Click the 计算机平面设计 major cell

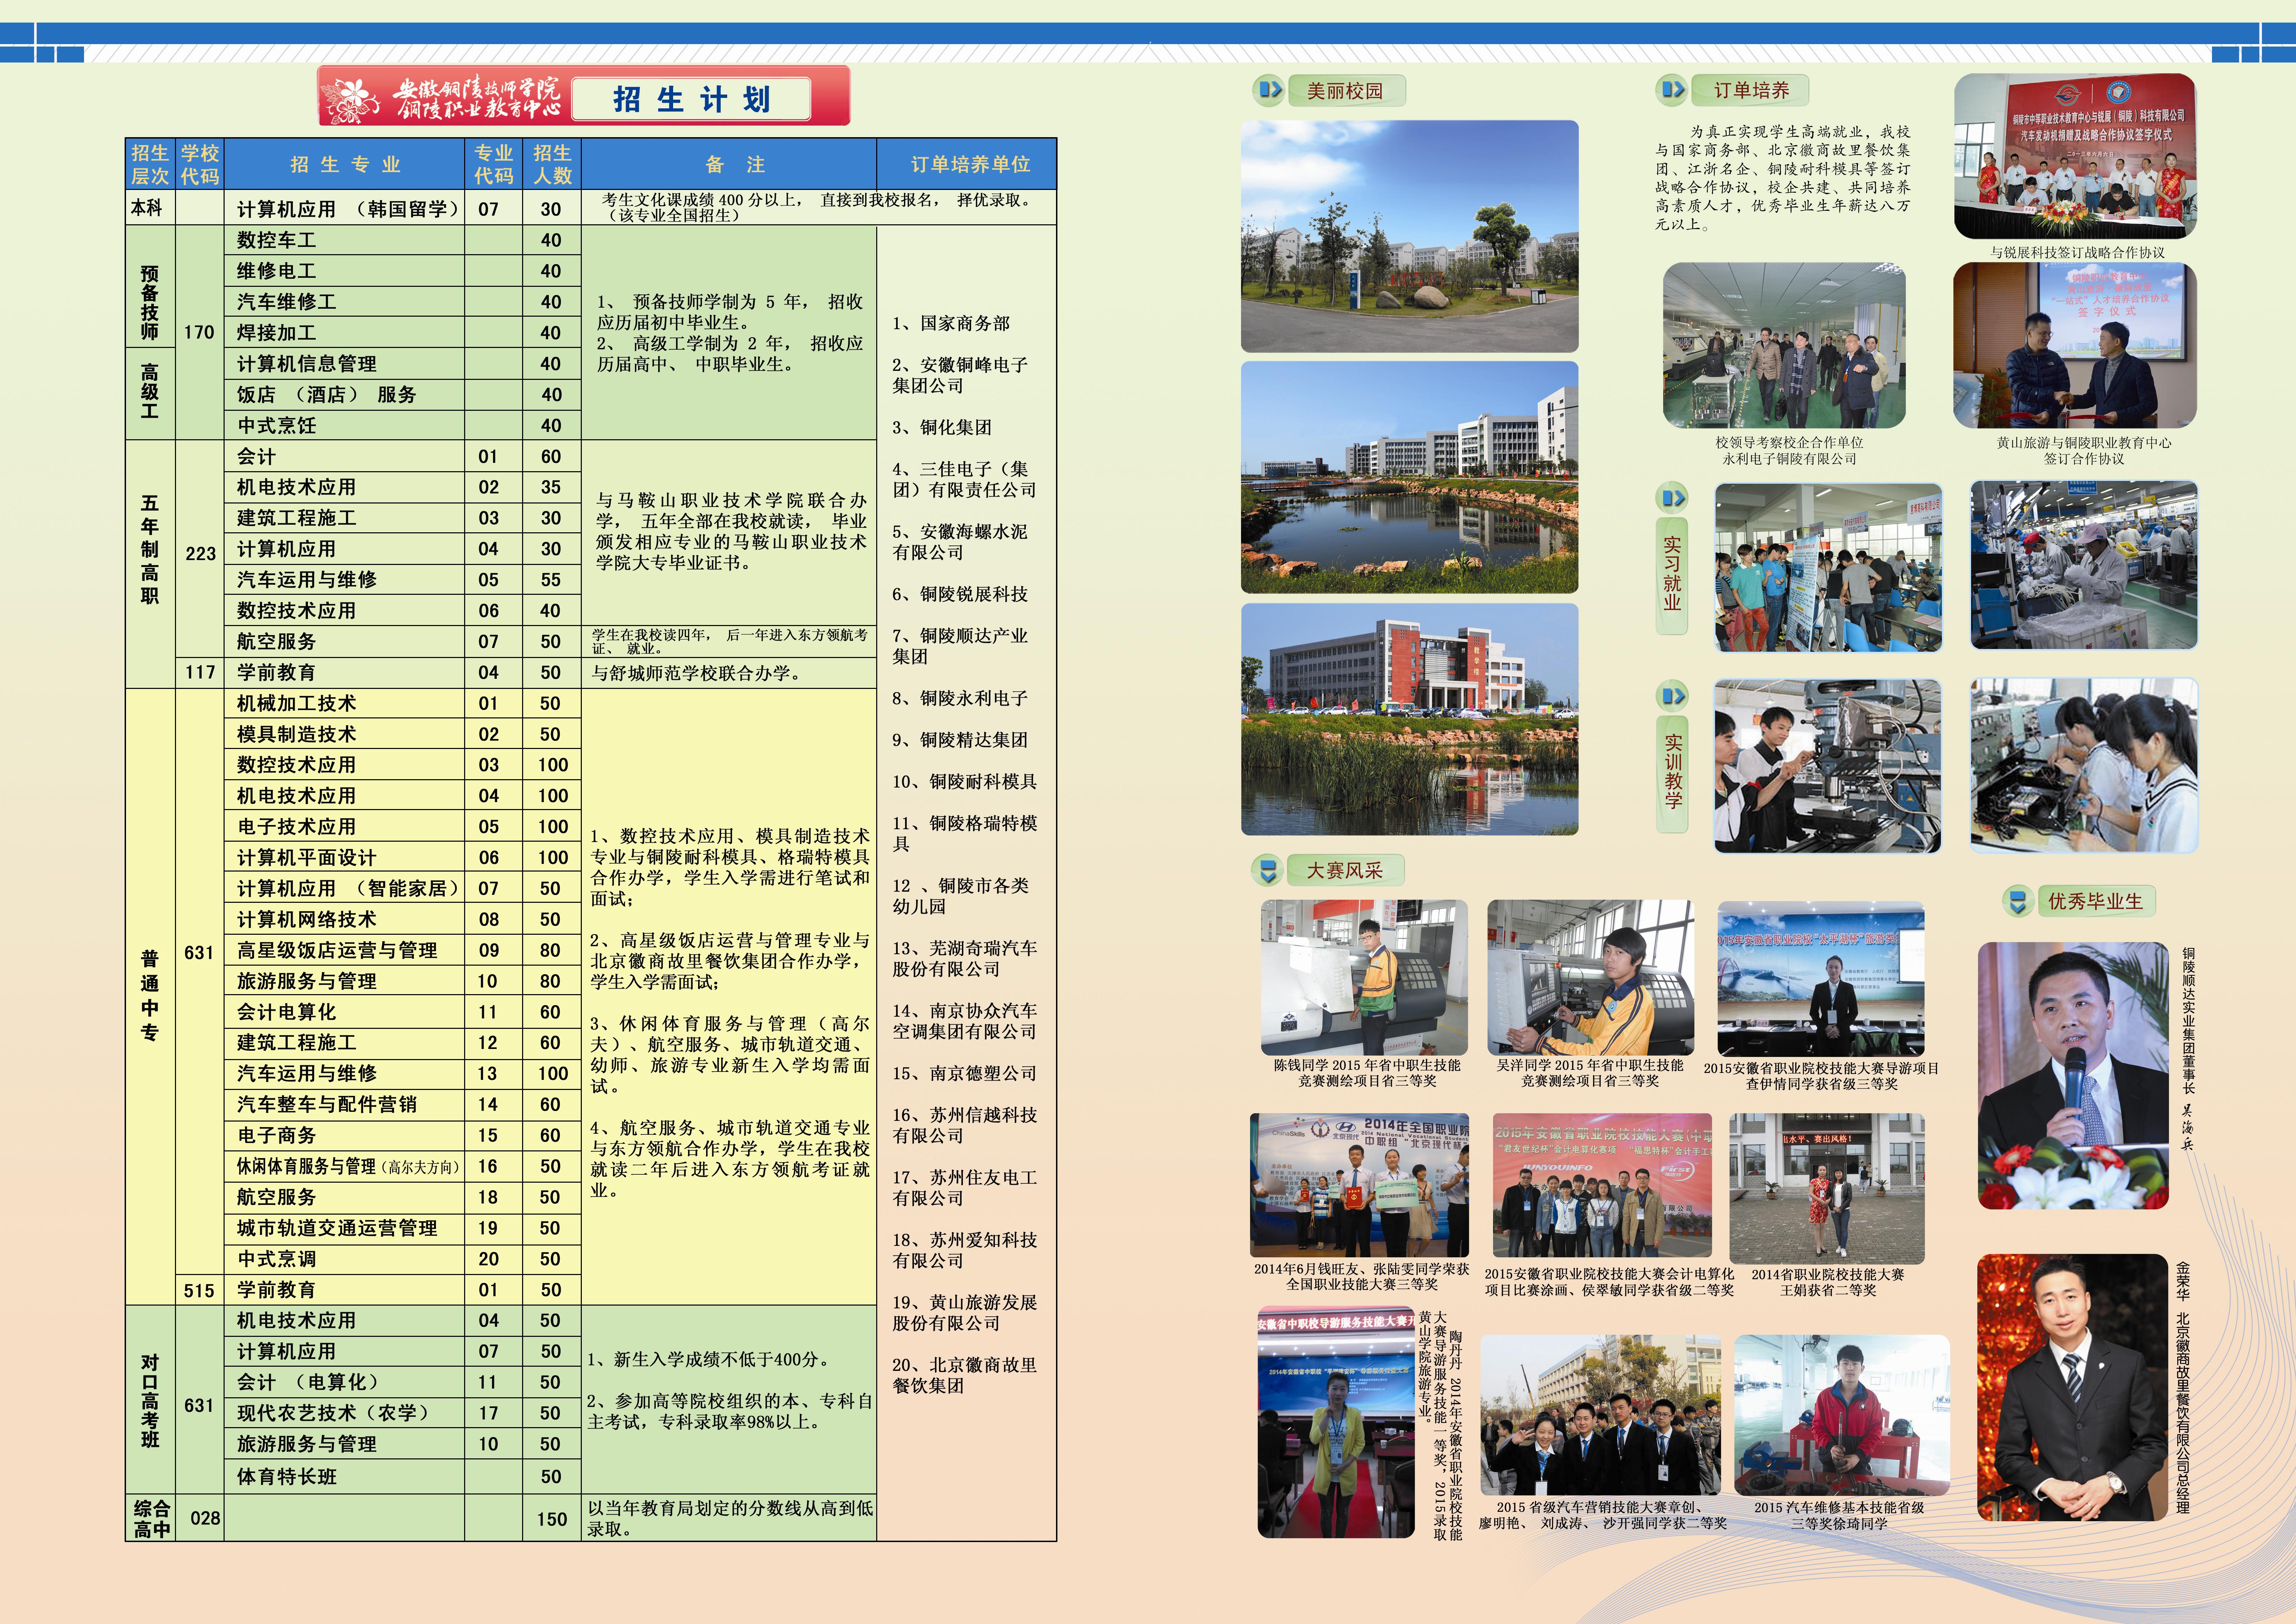(x=345, y=857)
